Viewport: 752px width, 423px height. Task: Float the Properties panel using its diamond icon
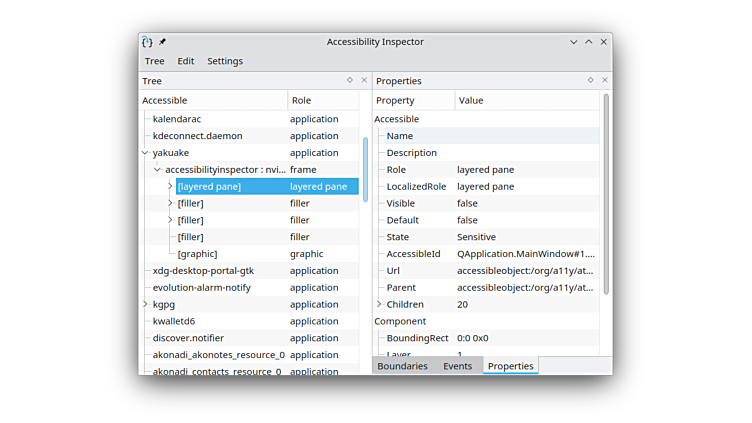click(590, 80)
